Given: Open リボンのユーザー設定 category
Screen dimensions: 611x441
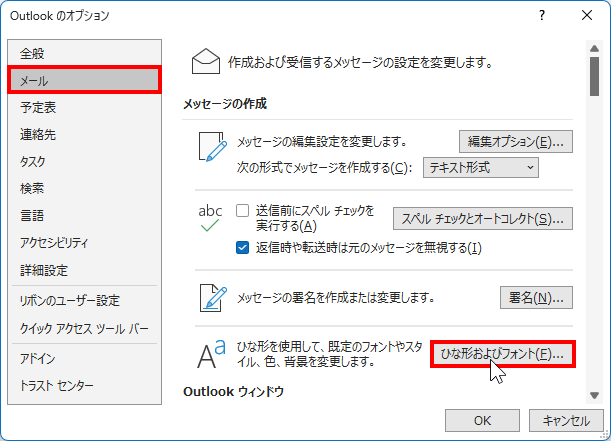Looking at the screenshot, I should 84,301.
